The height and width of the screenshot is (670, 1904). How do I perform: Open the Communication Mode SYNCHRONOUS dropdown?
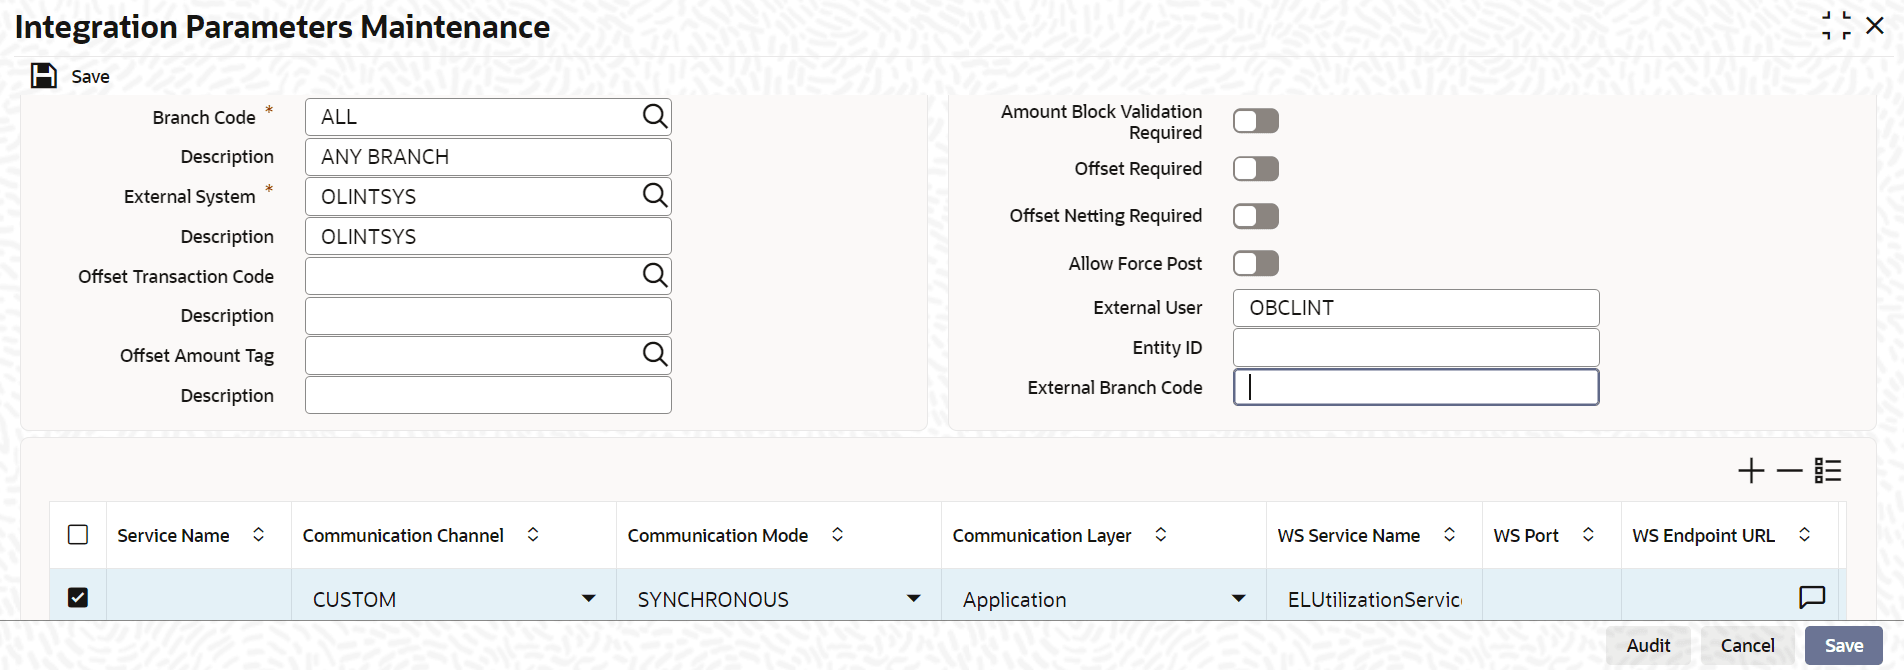pyautogui.click(x=913, y=599)
